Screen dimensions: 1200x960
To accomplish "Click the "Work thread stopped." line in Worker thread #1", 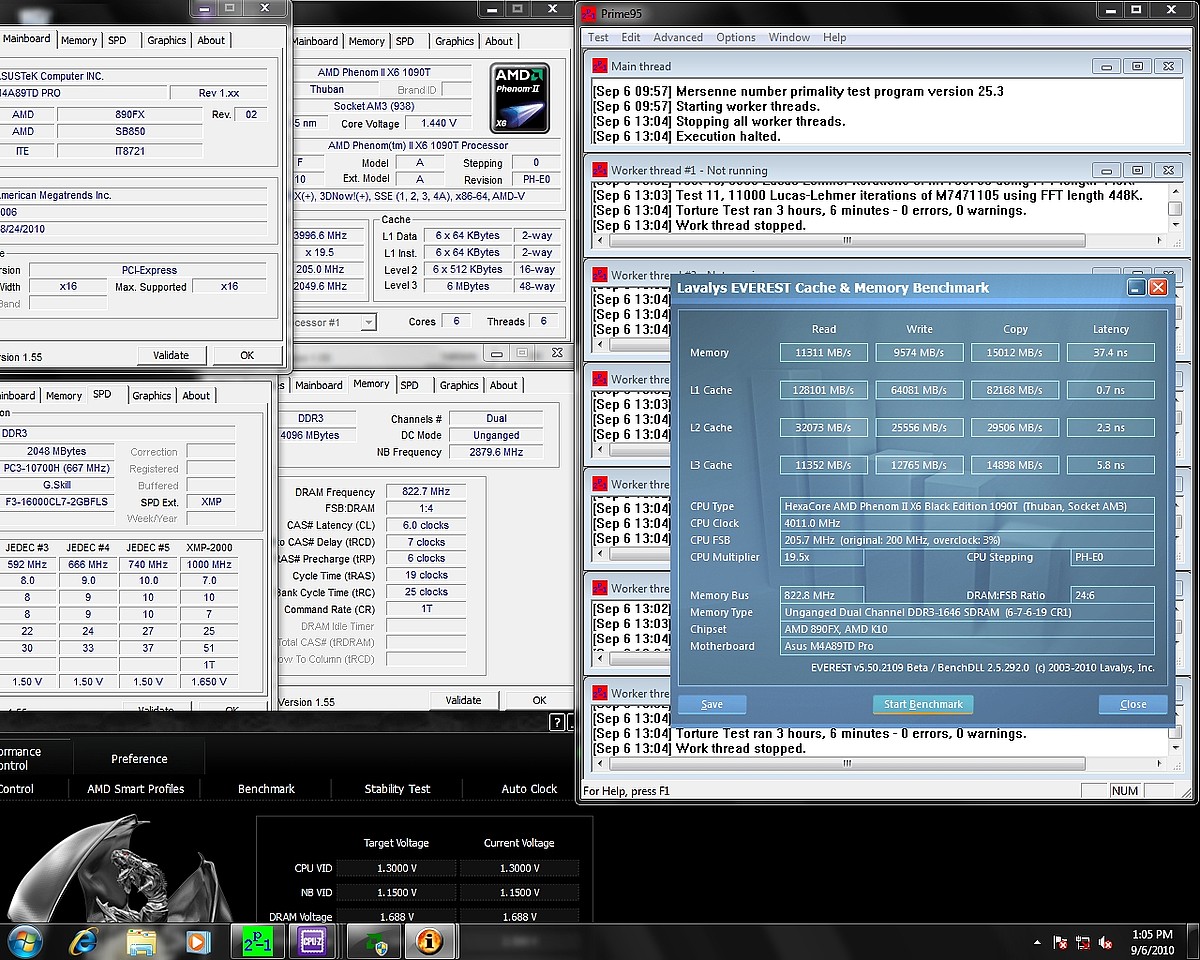I will (x=699, y=226).
